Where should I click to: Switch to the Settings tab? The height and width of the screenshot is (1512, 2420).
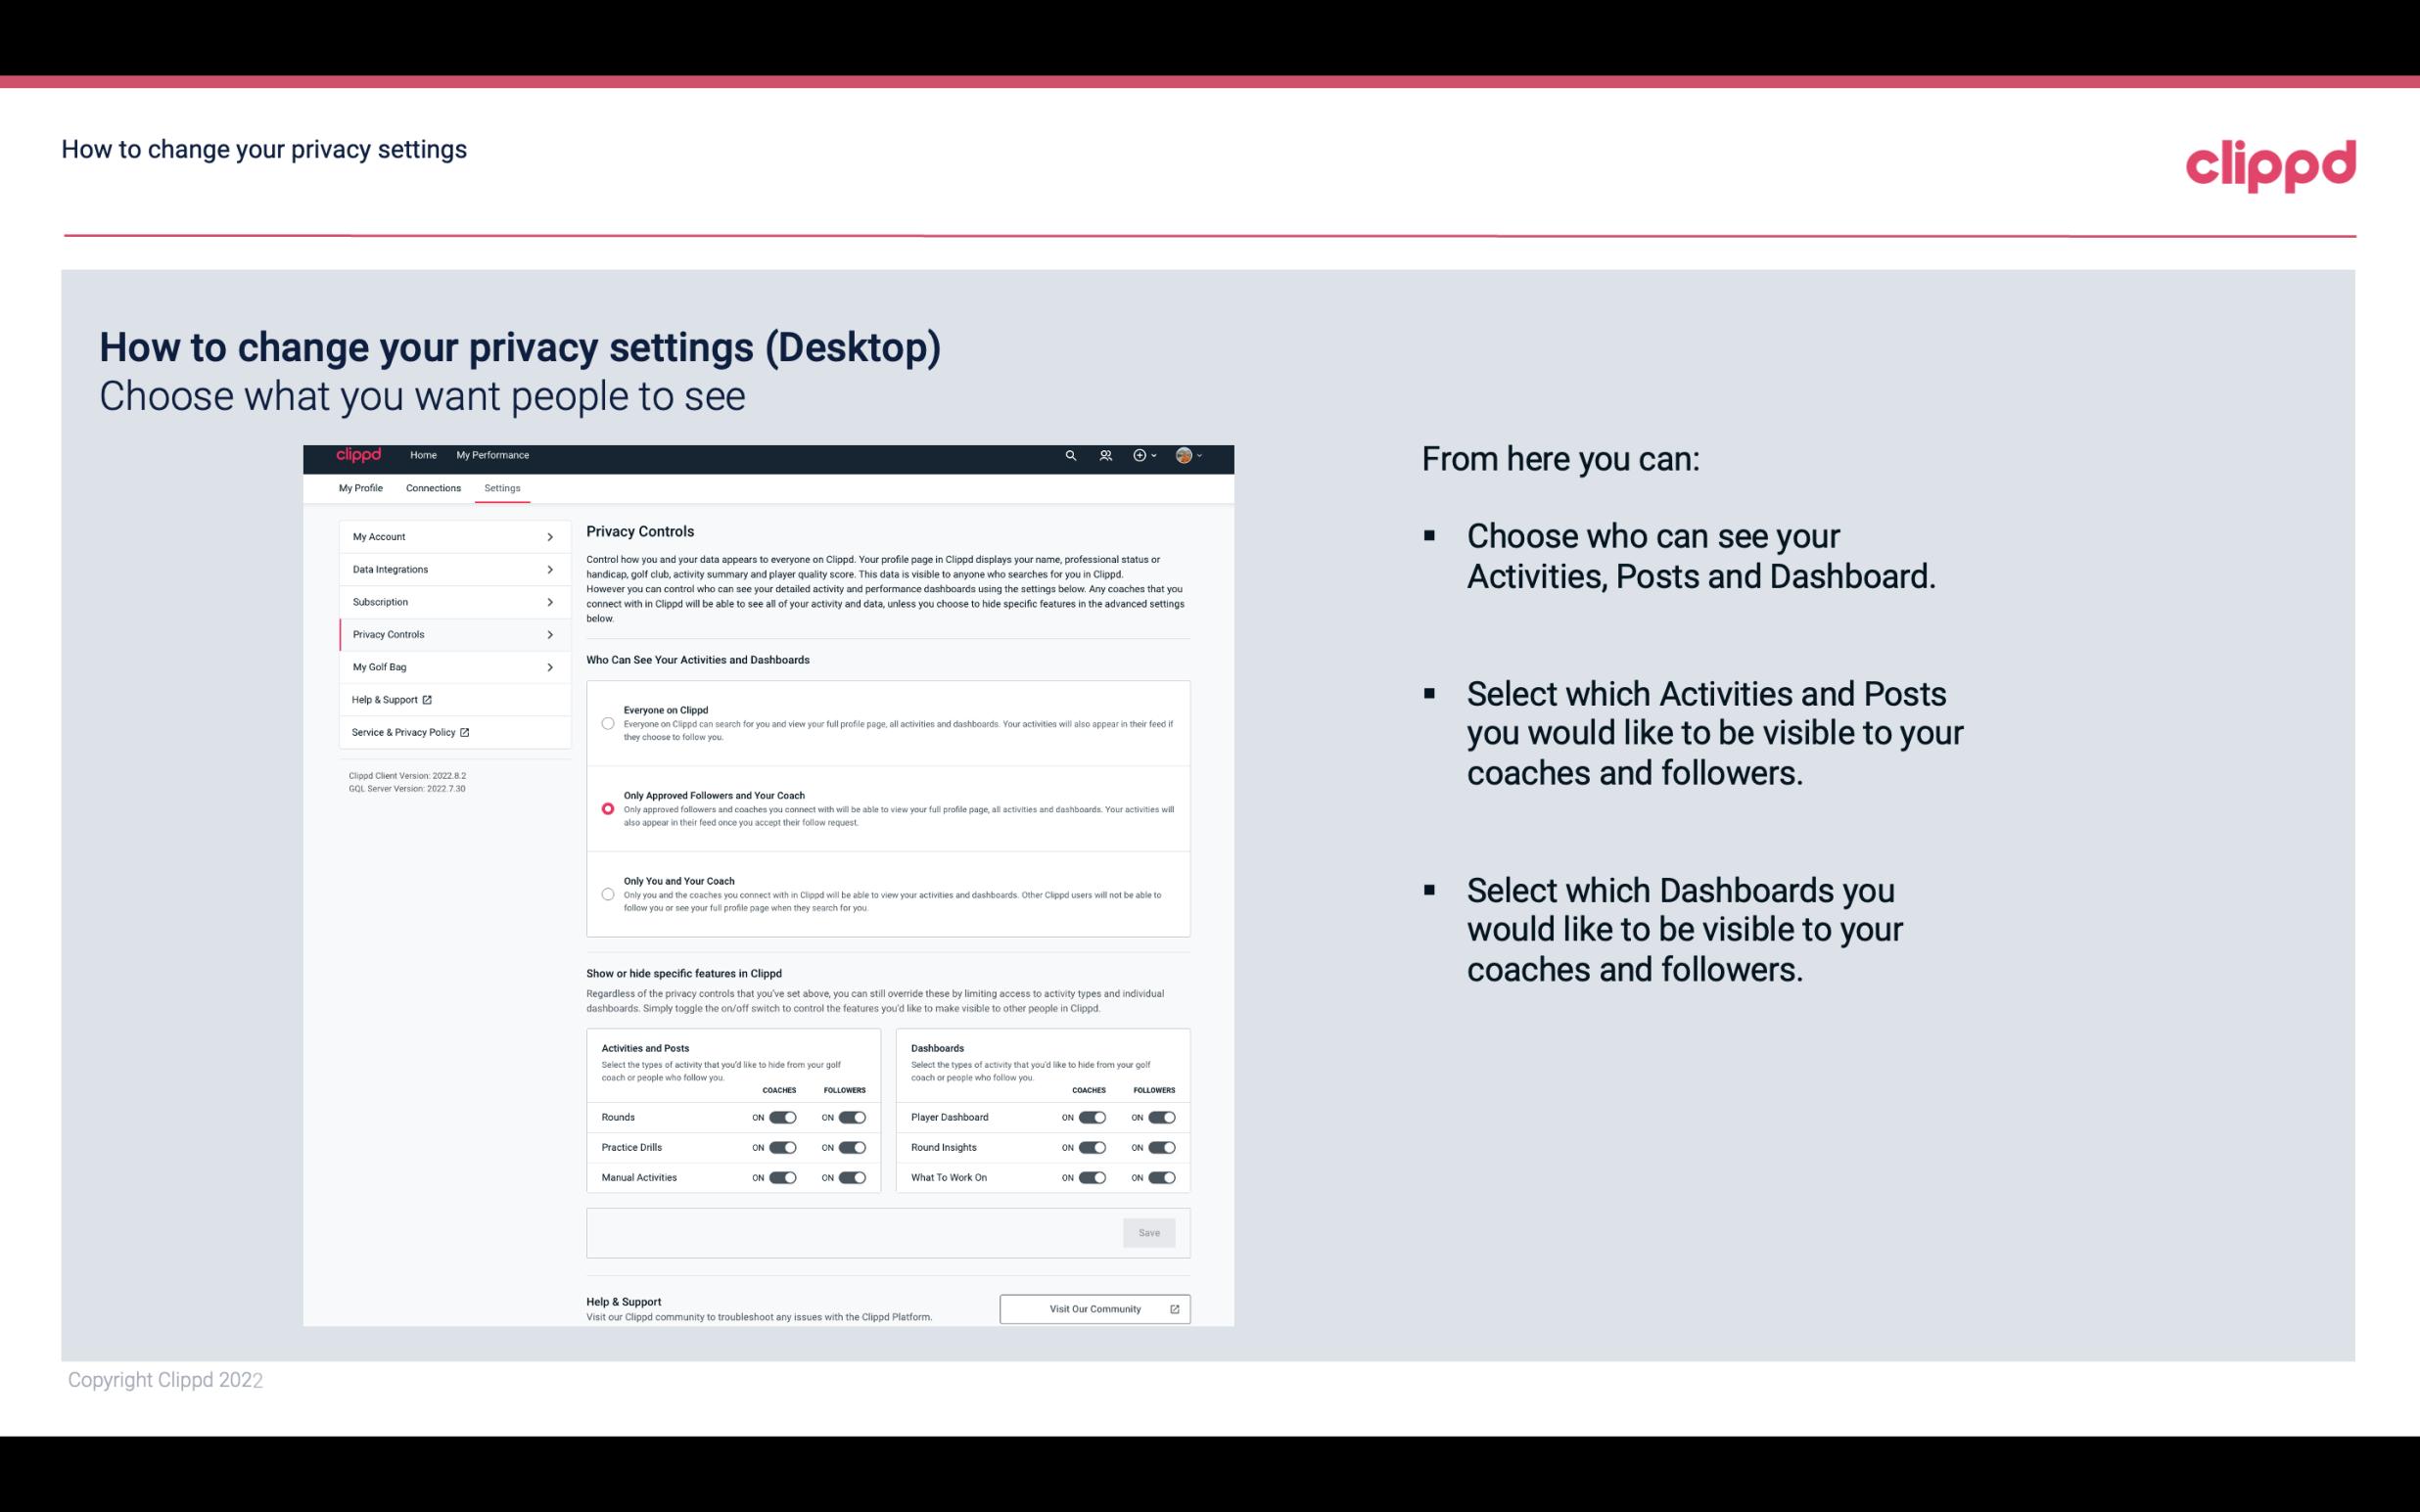click(x=503, y=487)
